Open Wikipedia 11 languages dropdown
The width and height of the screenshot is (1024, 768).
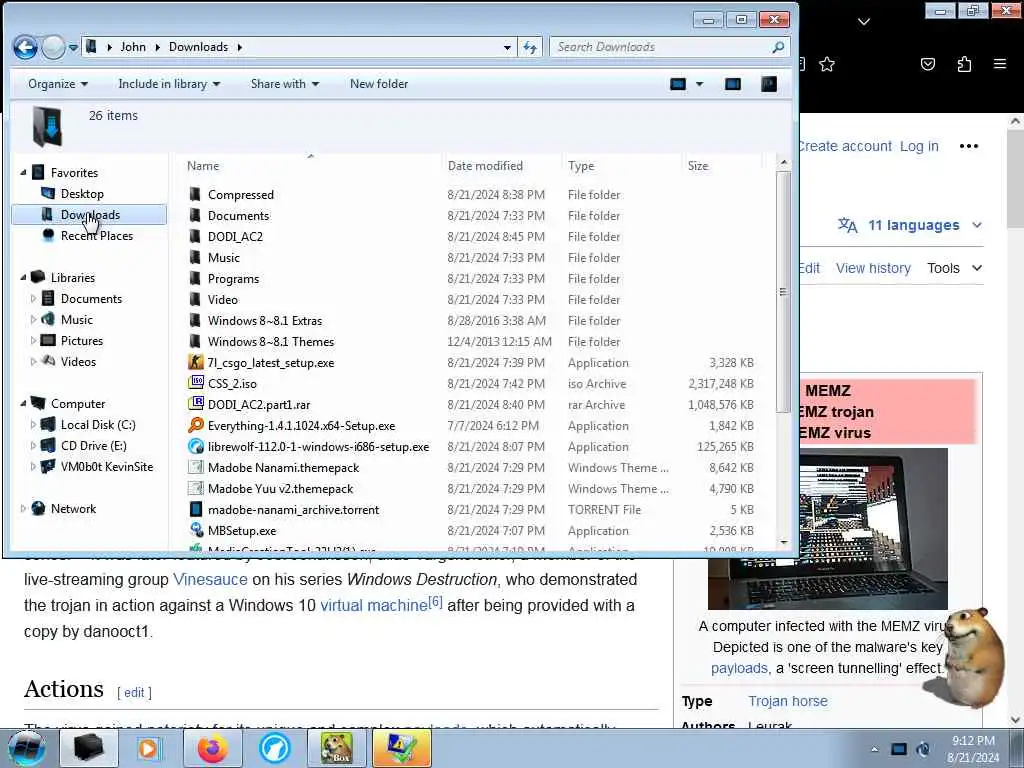coord(910,225)
